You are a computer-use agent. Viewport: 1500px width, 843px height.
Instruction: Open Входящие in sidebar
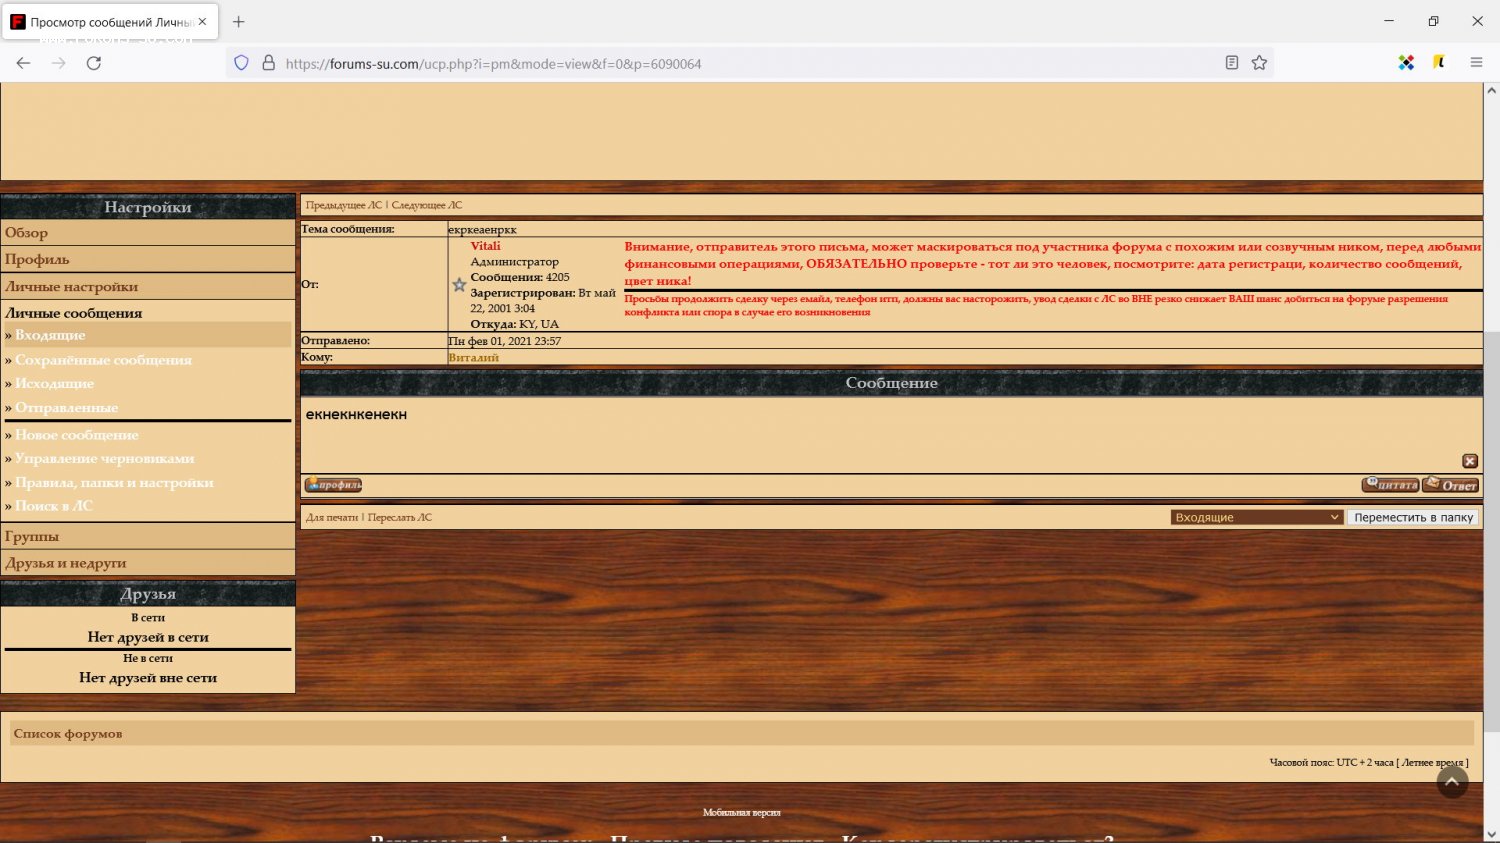pos(50,335)
